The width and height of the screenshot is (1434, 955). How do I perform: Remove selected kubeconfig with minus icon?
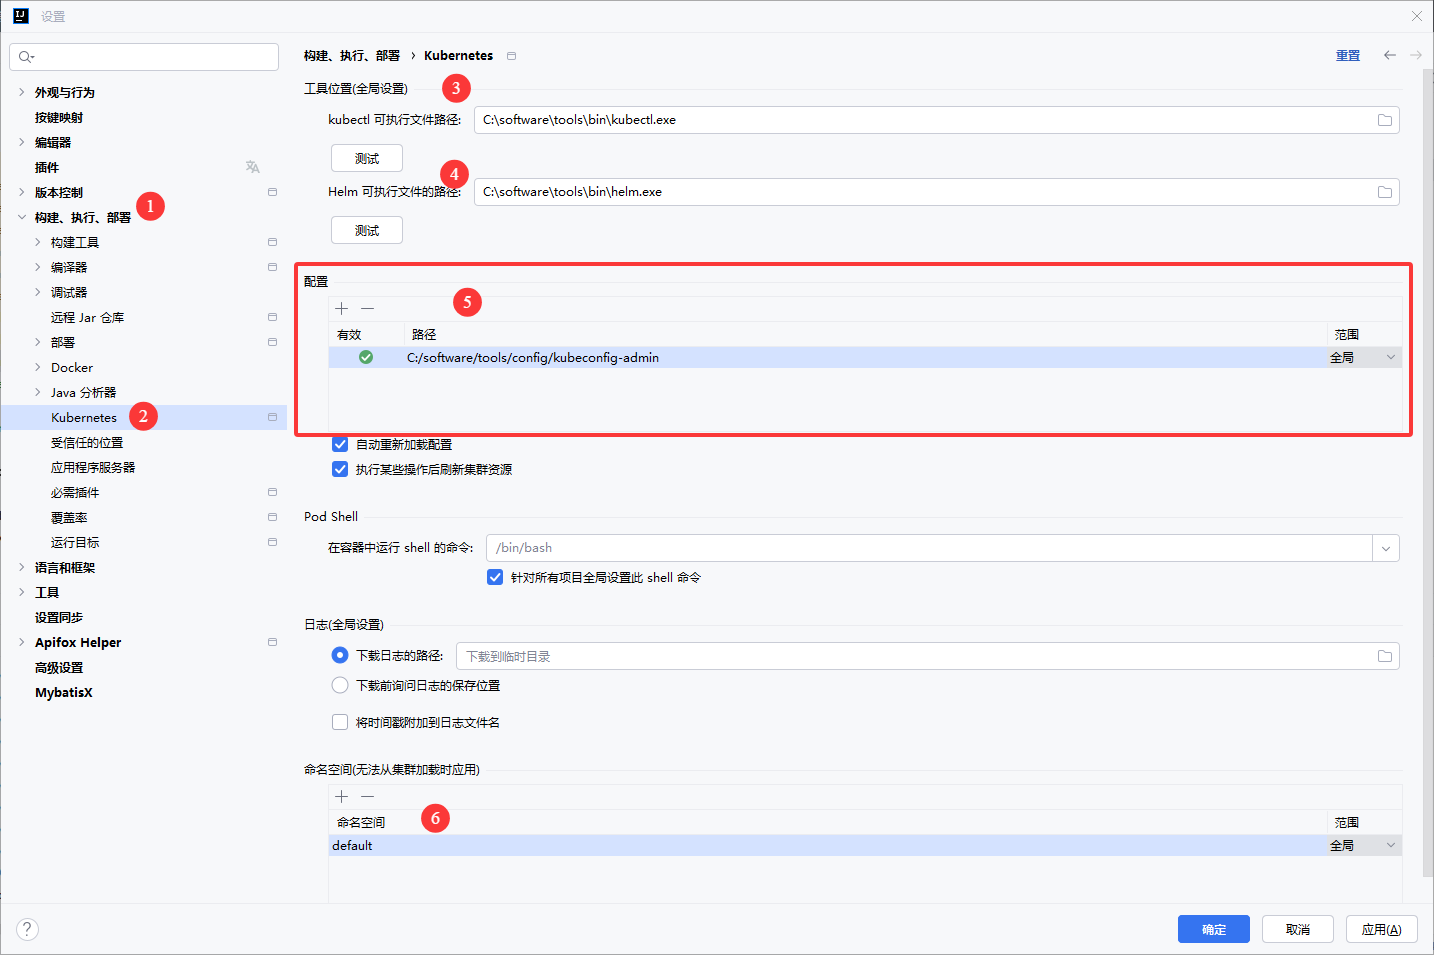368,309
